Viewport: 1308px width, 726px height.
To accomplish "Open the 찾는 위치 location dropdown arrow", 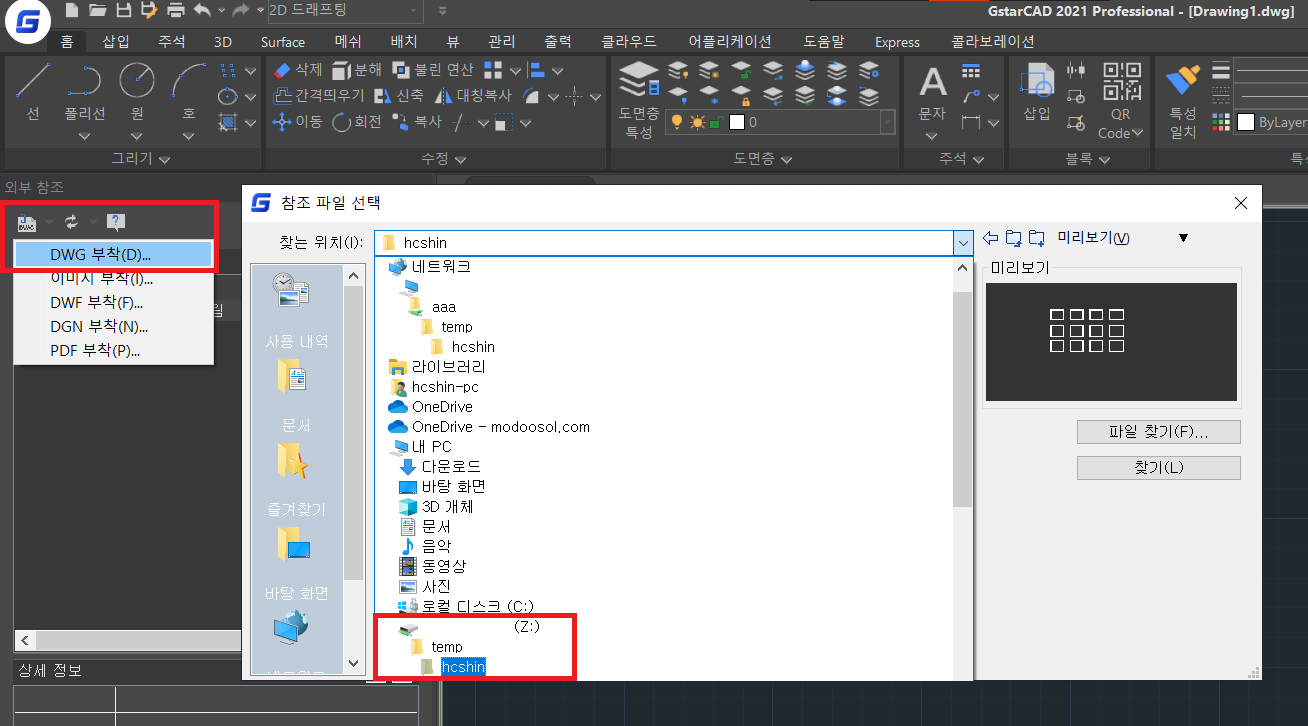I will point(963,242).
